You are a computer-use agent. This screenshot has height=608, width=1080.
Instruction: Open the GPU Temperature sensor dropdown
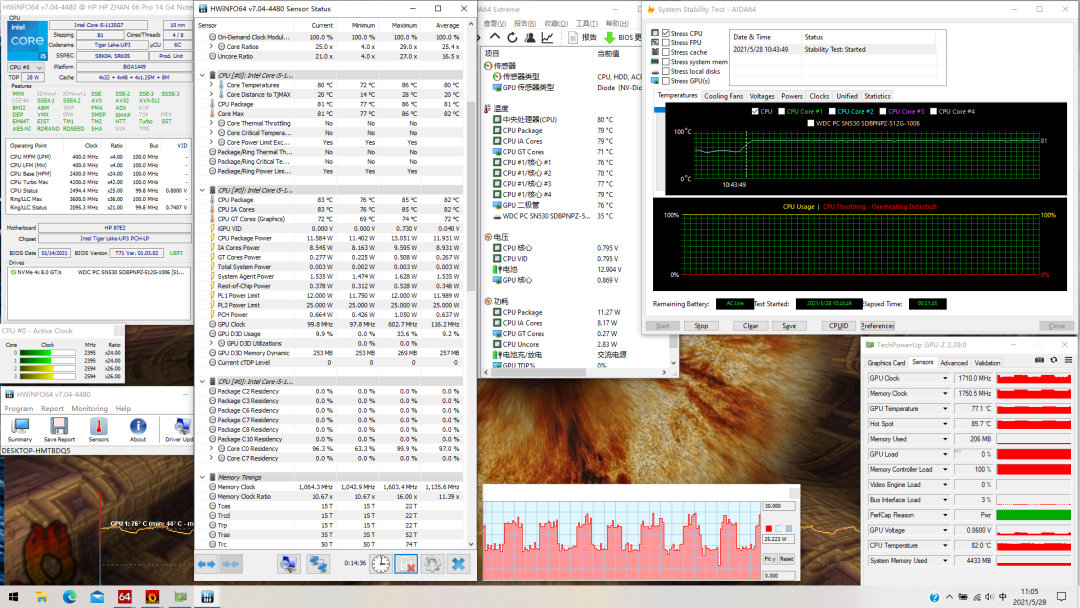(945, 409)
